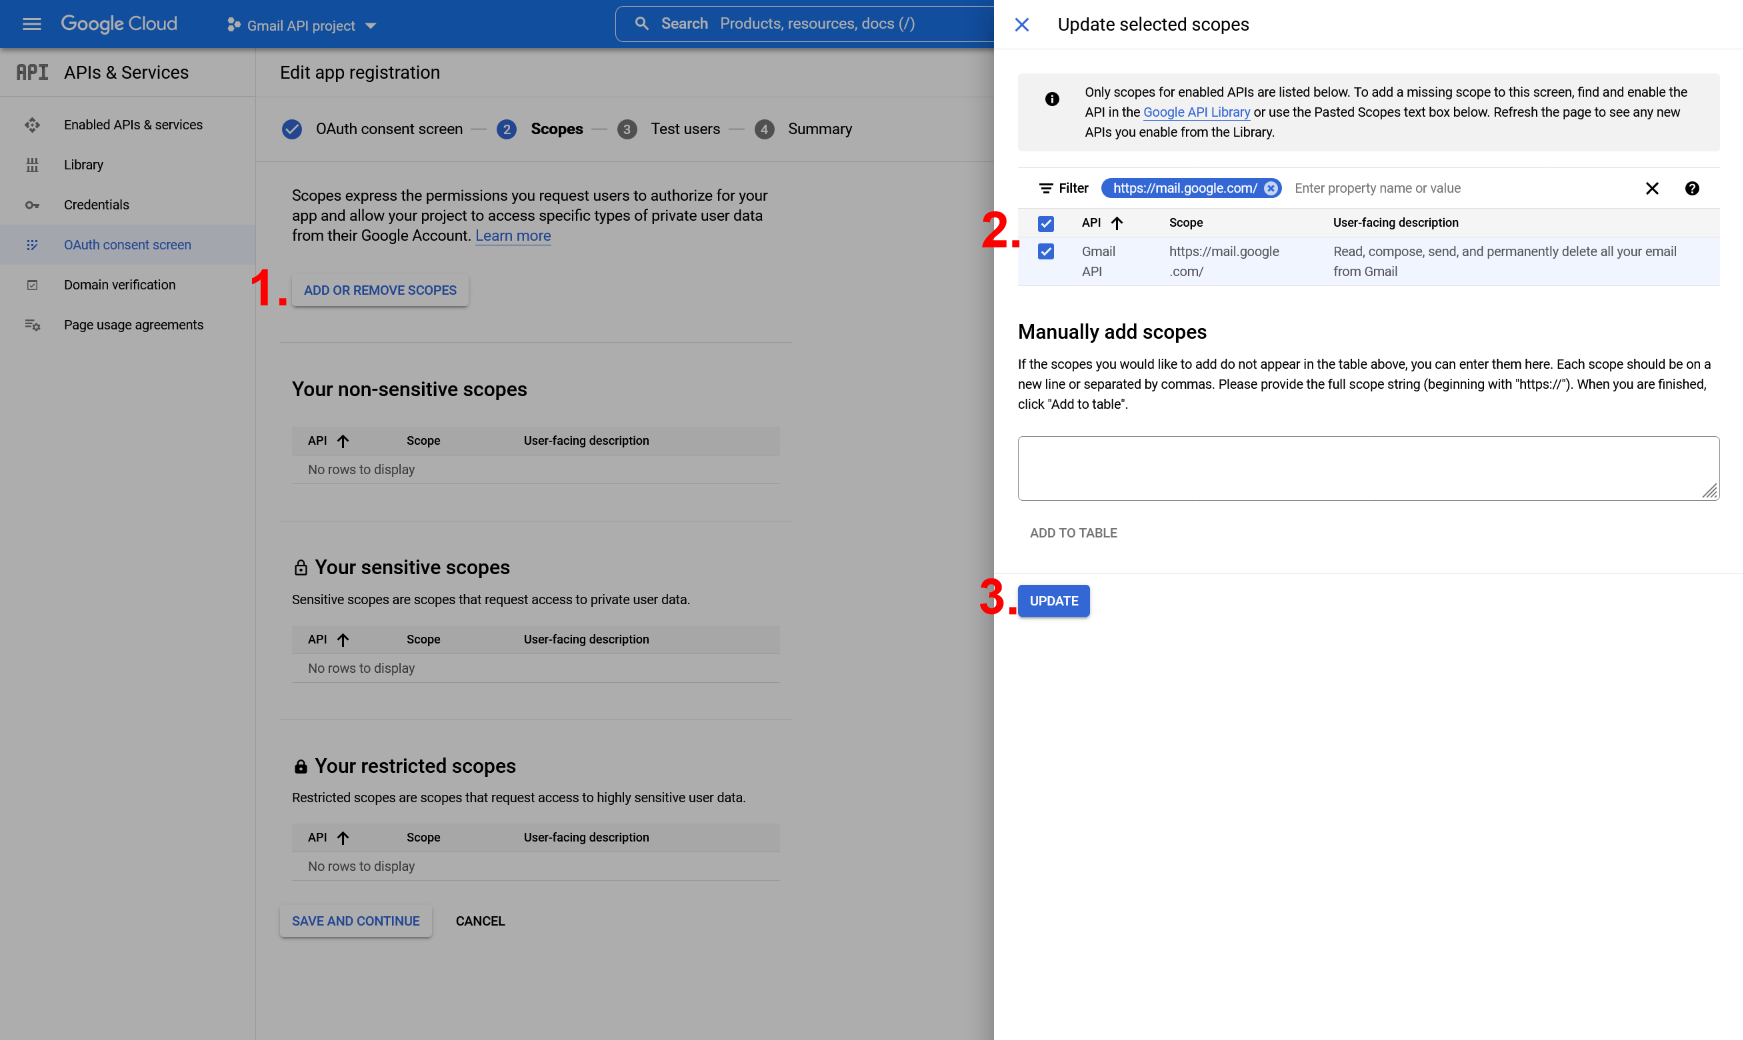Click the Library grid icon in sidebar
The width and height of the screenshot is (1743, 1040).
point(32,165)
